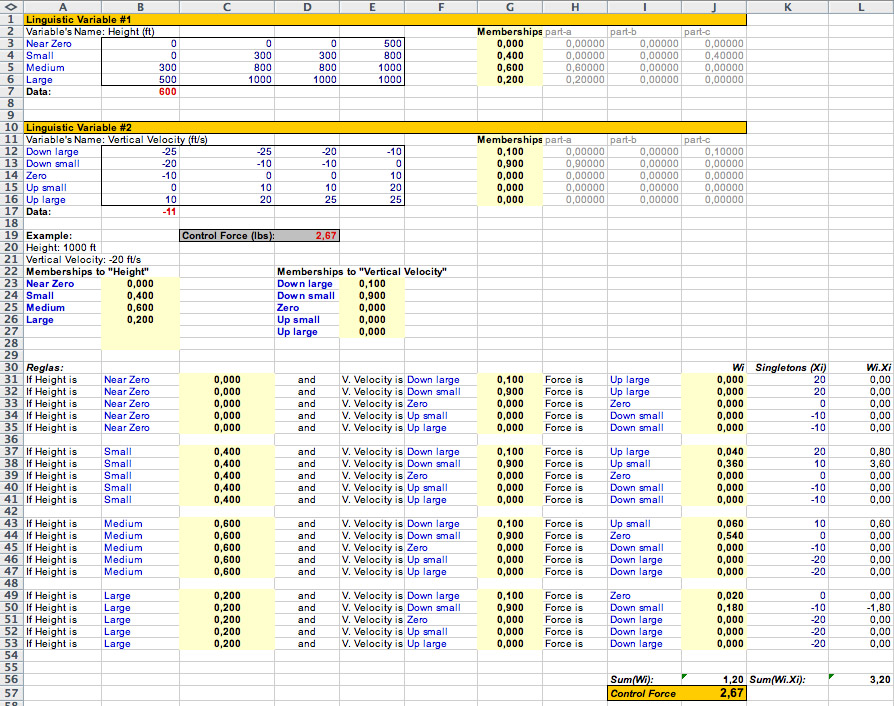The image size is (894, 706).
Task: Select the column A header
Action: point(63,7)
